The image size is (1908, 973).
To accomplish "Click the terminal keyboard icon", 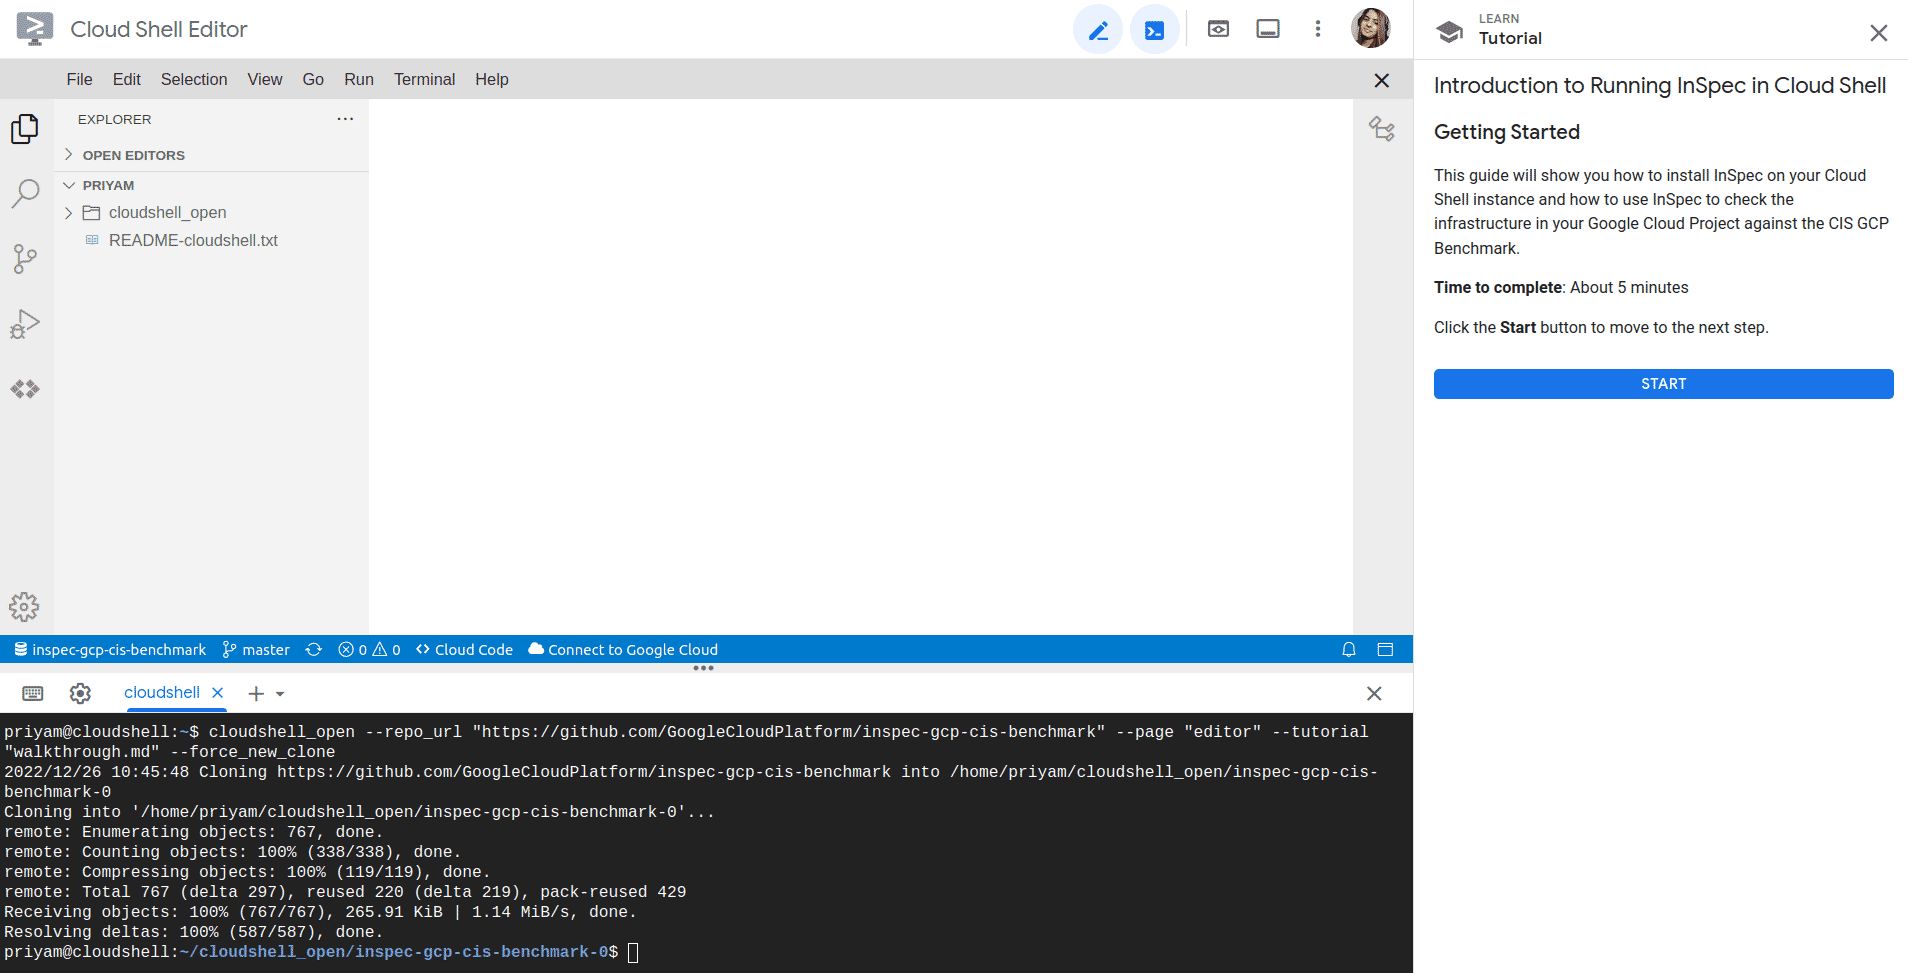I will (x=33, y=693).
